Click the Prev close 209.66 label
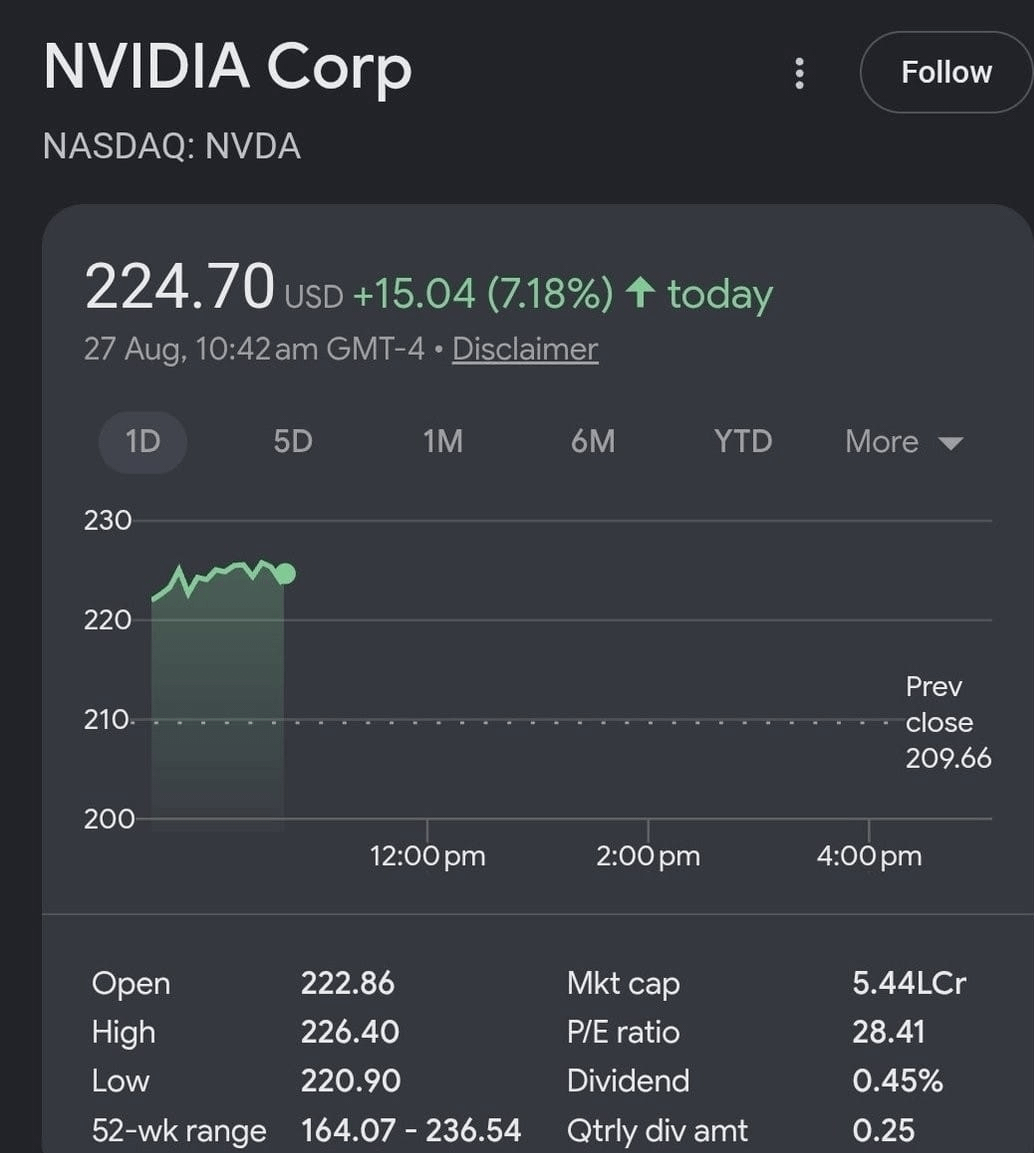This screenshot has height=1153, width=1034. pos(948,722)
